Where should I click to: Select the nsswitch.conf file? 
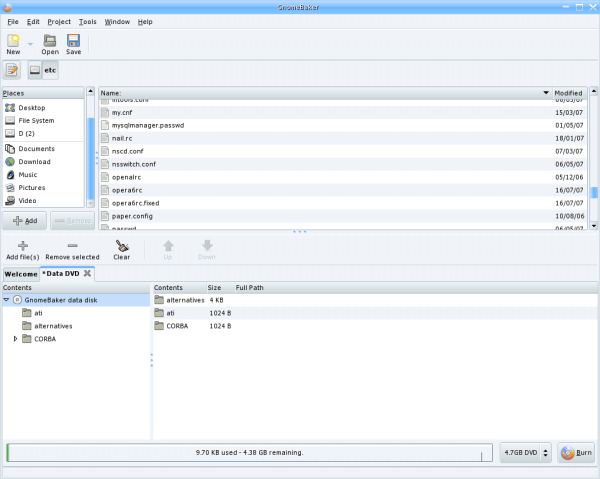(x=342, y=165)
